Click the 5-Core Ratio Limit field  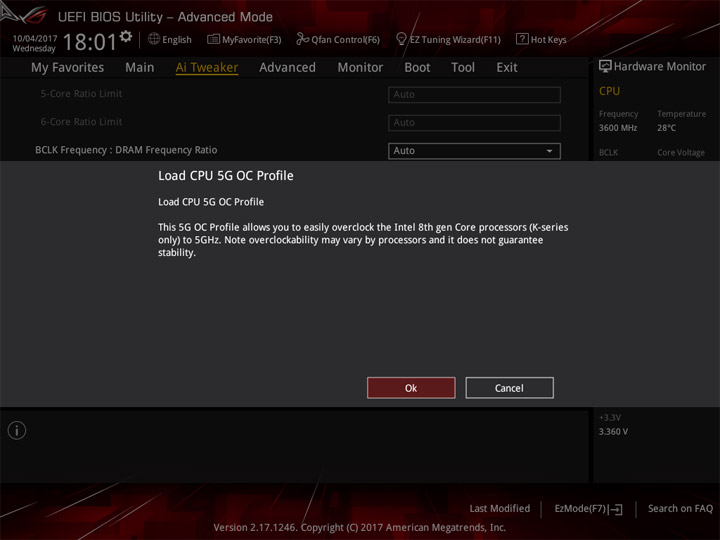pyautogui.click(x=474, y=95)
